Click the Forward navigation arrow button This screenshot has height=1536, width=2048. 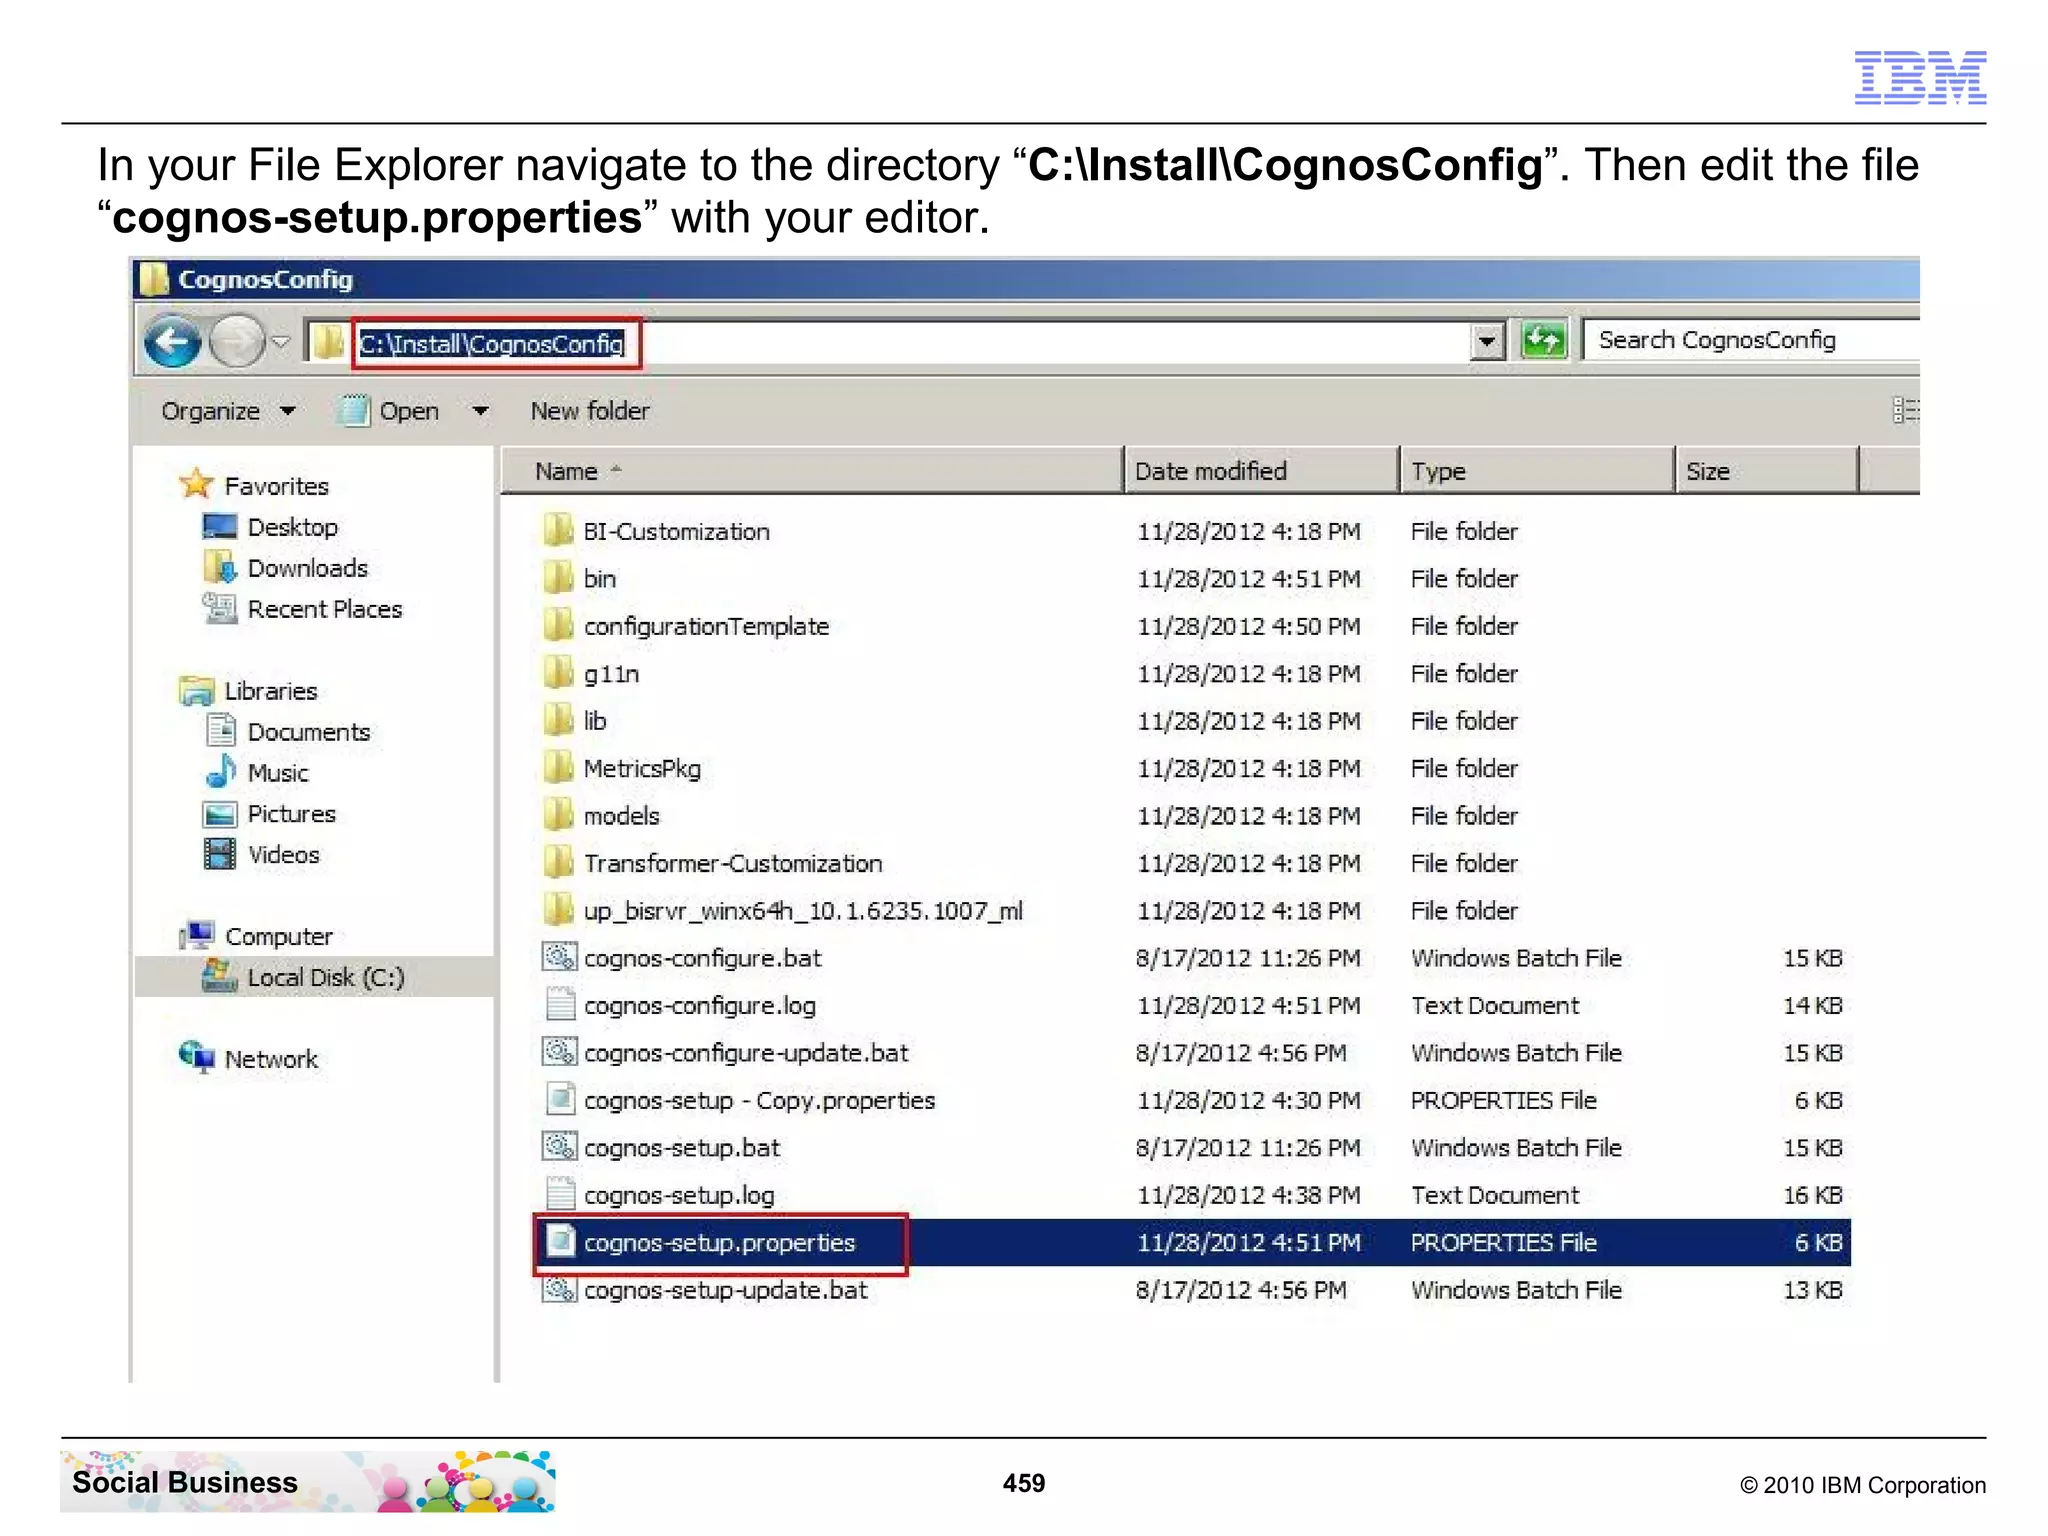click(236, 342)
